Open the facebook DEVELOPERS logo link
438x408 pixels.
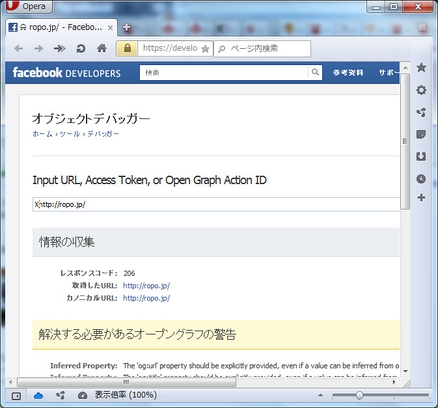[x=66, y=73]
